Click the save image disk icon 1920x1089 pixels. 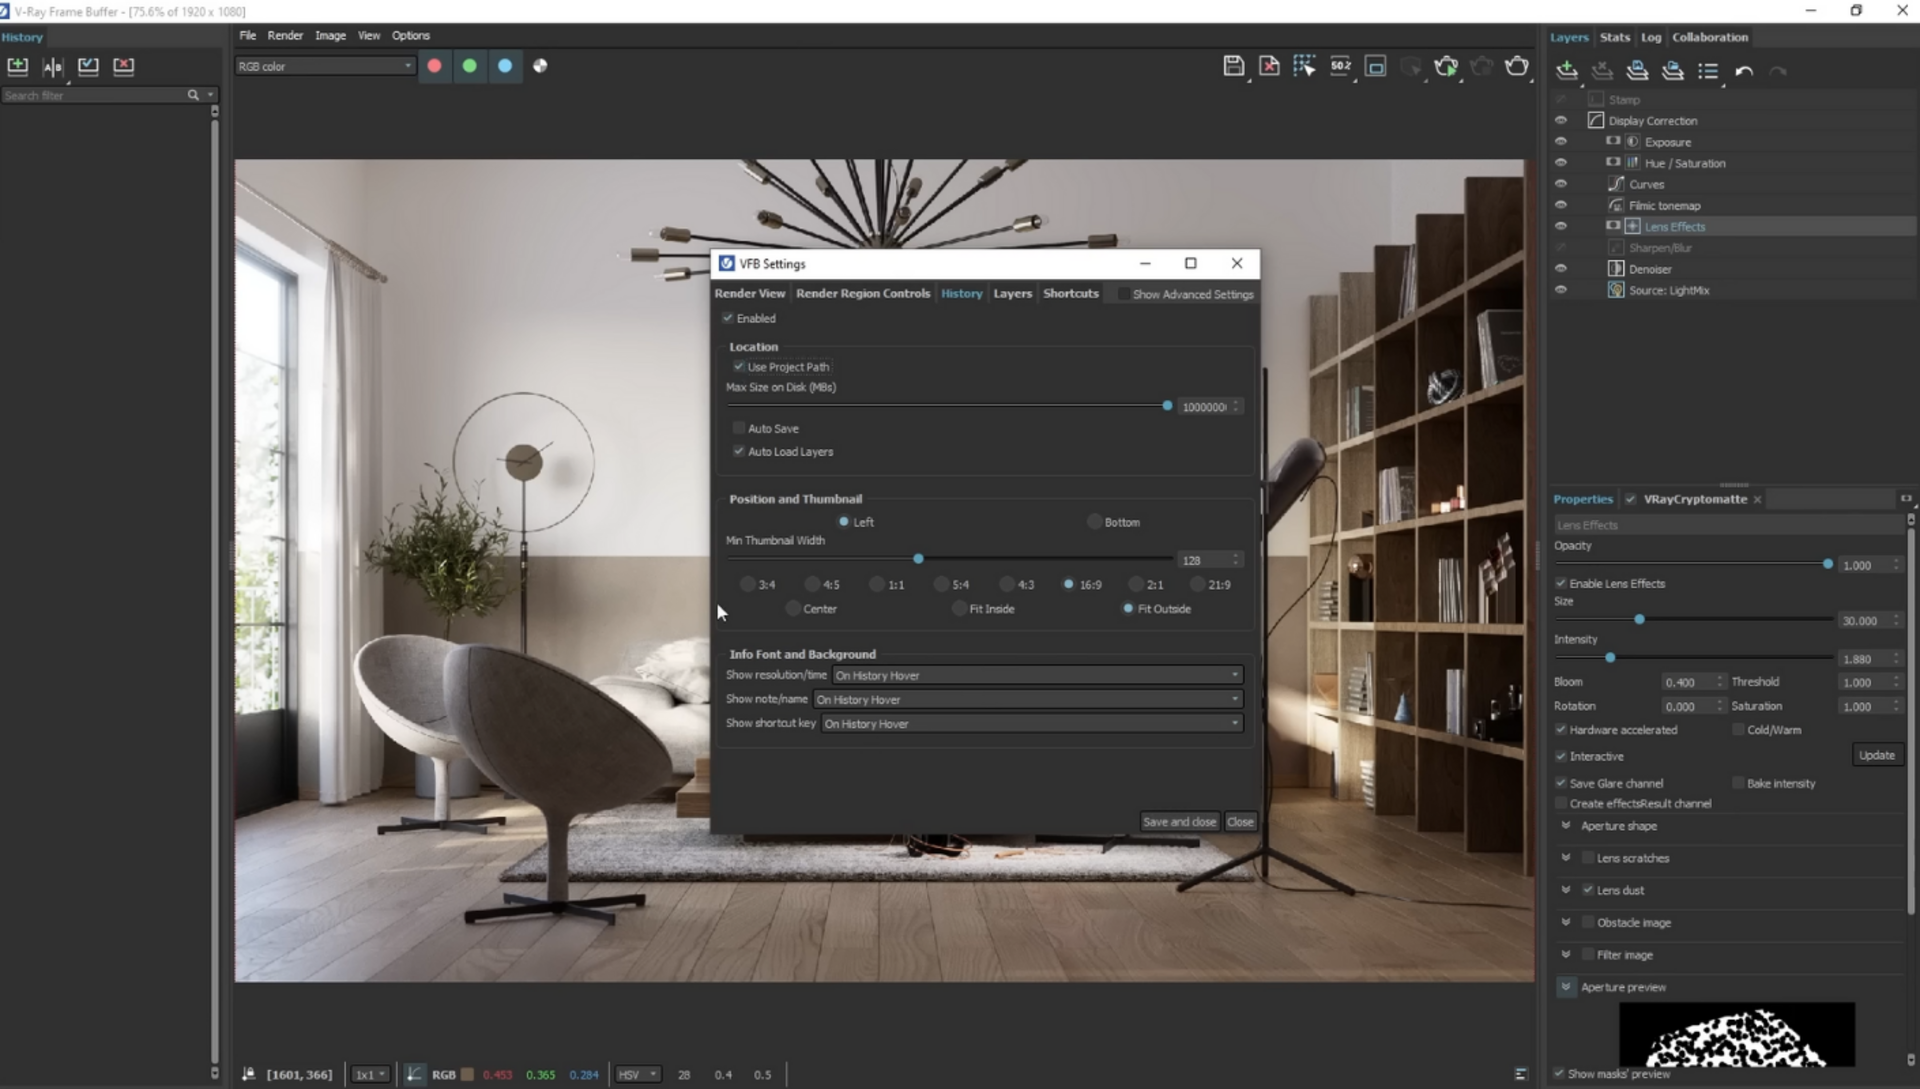click(x=1234, y=66)
